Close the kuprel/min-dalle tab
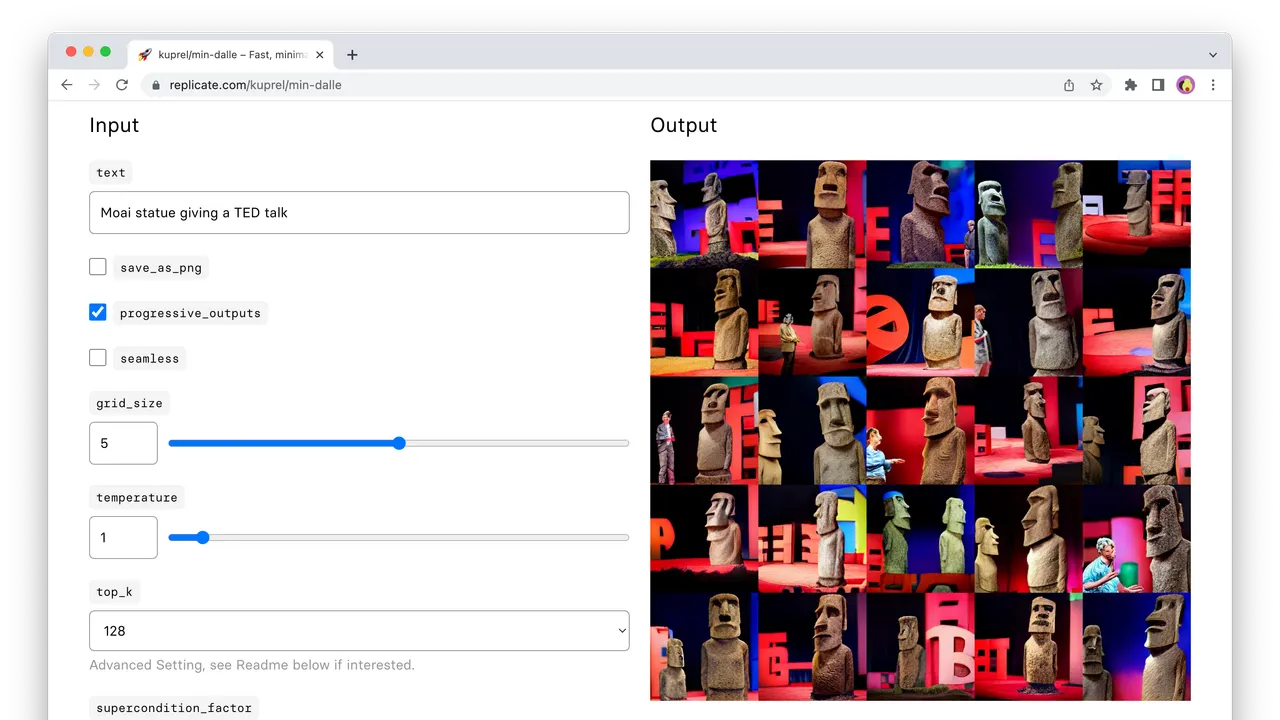1280x720 pixels. pyautogui.click(x=320, y=55)
